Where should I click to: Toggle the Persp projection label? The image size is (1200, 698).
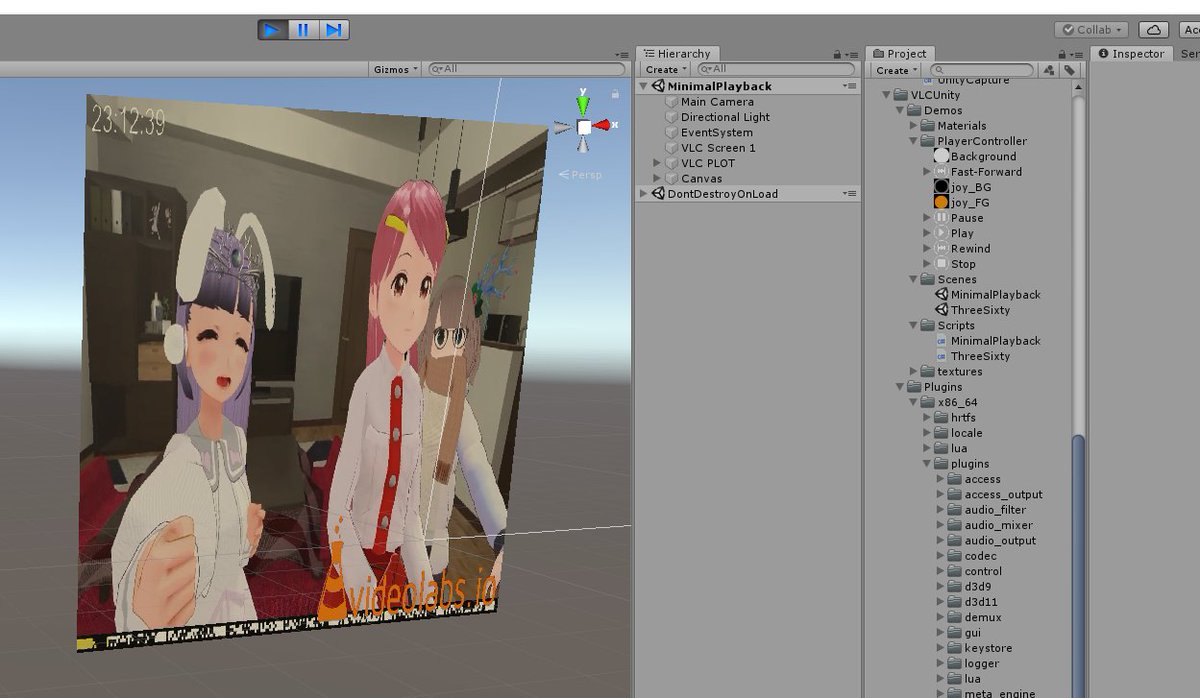tap(581, 174)
